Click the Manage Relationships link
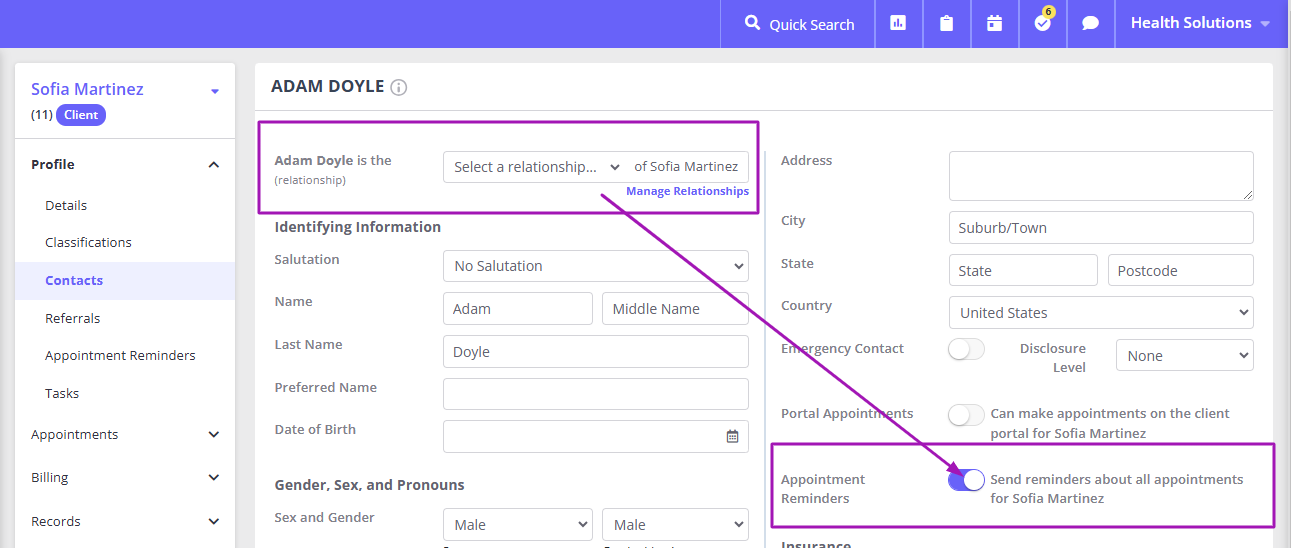1291x548 pixels. pyautogui.click(x=687, y=191)
